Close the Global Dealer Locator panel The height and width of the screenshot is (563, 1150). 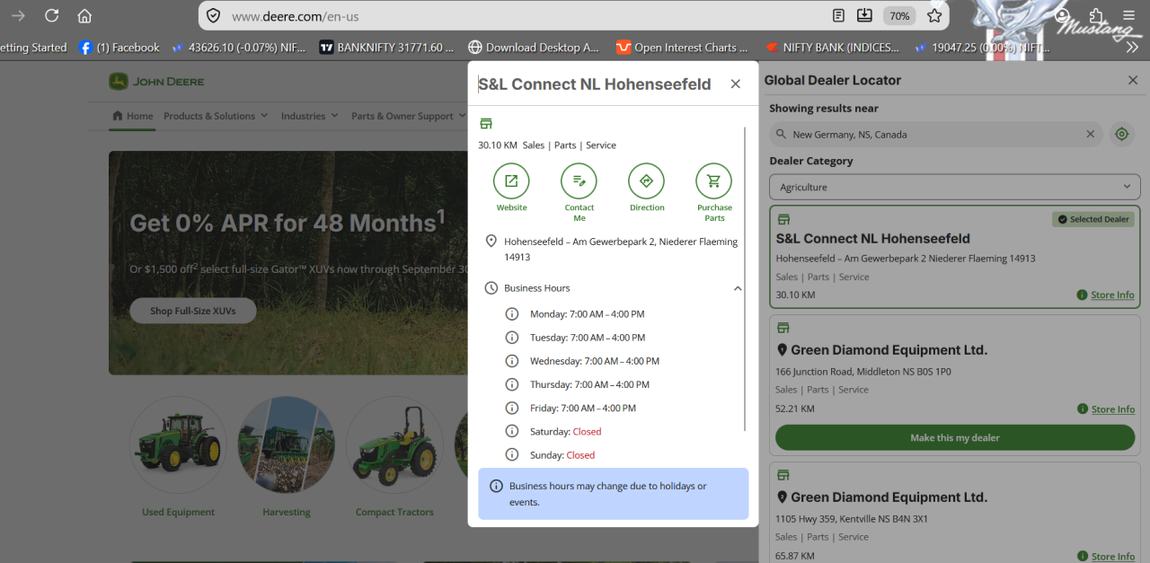(x=1132, y=81)
